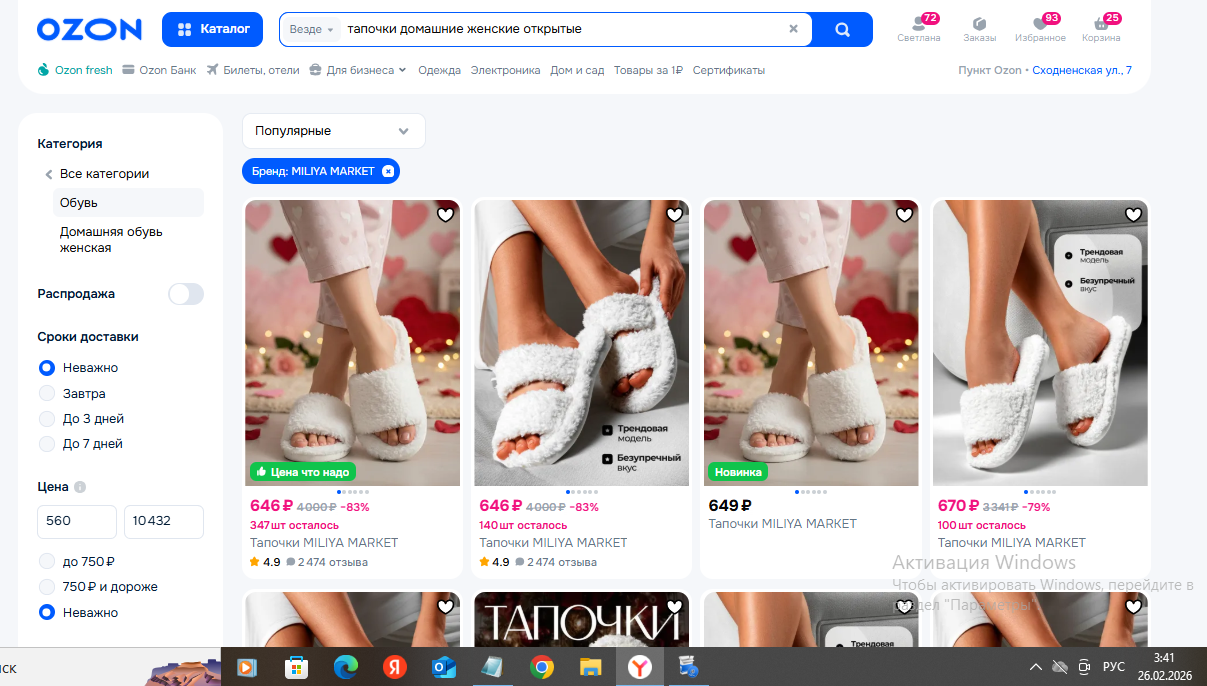Add the 649 ₽ Новинка slippers to favorites

point(905,215)
